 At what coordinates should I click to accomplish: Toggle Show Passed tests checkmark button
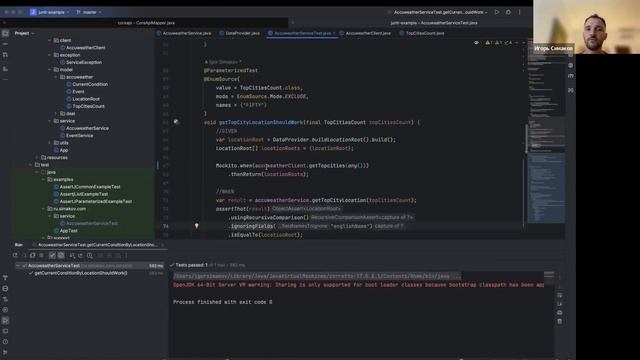(x=52, y=256)
